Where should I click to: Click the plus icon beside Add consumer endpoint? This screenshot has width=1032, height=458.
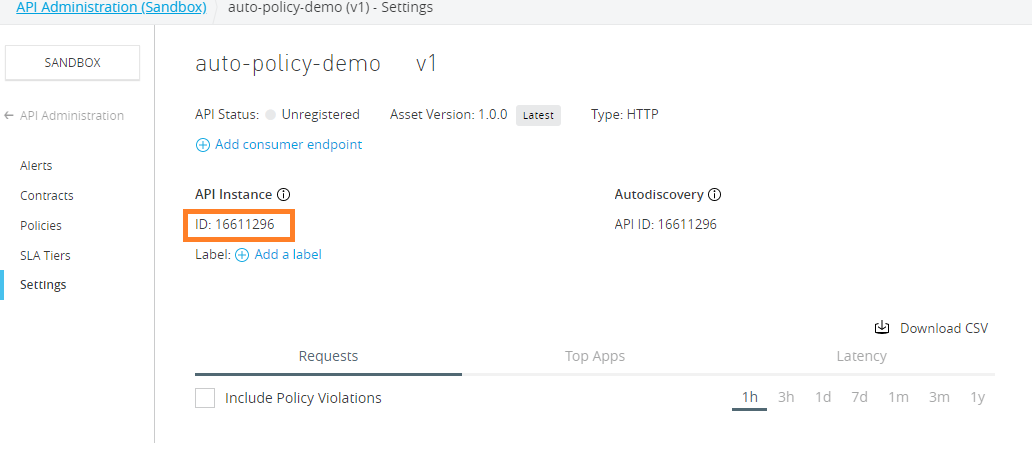point(203,145)
